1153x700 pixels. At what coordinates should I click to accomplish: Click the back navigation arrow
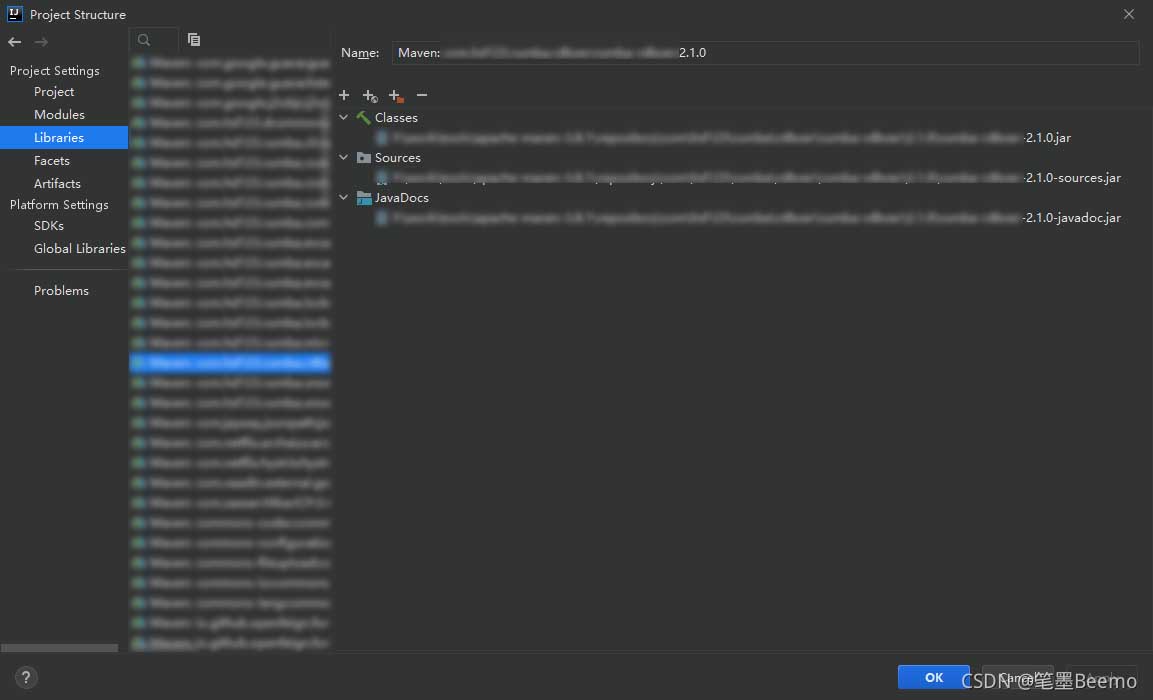pyautogui.click(x=15, y=42)
